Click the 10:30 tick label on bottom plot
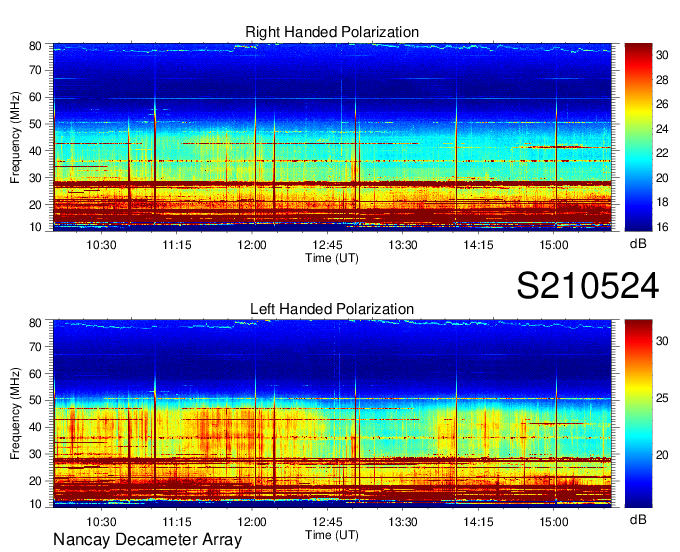This screenshot has height=552, width=680. coord(101,522)
